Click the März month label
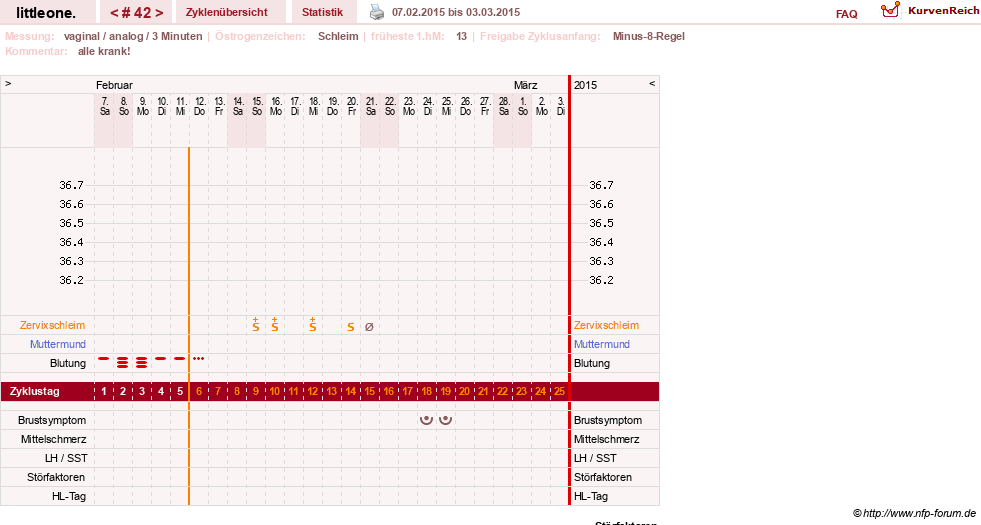The width and height of the screenshot is (981, 525). (526, 85)
